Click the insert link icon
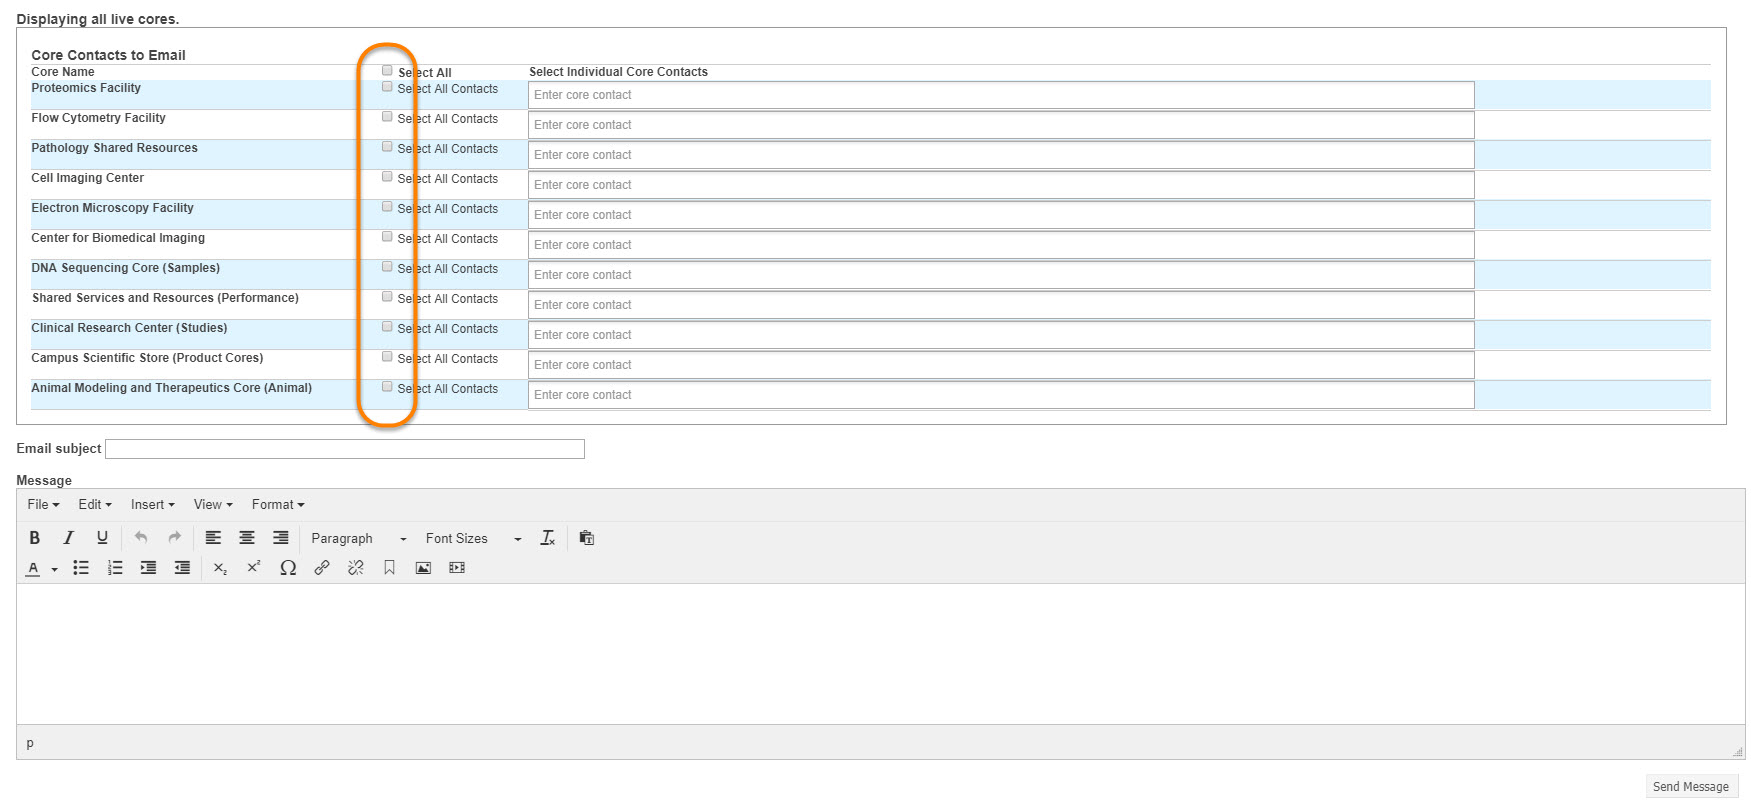Screen dimensions: 1751x811 point(322,568)
